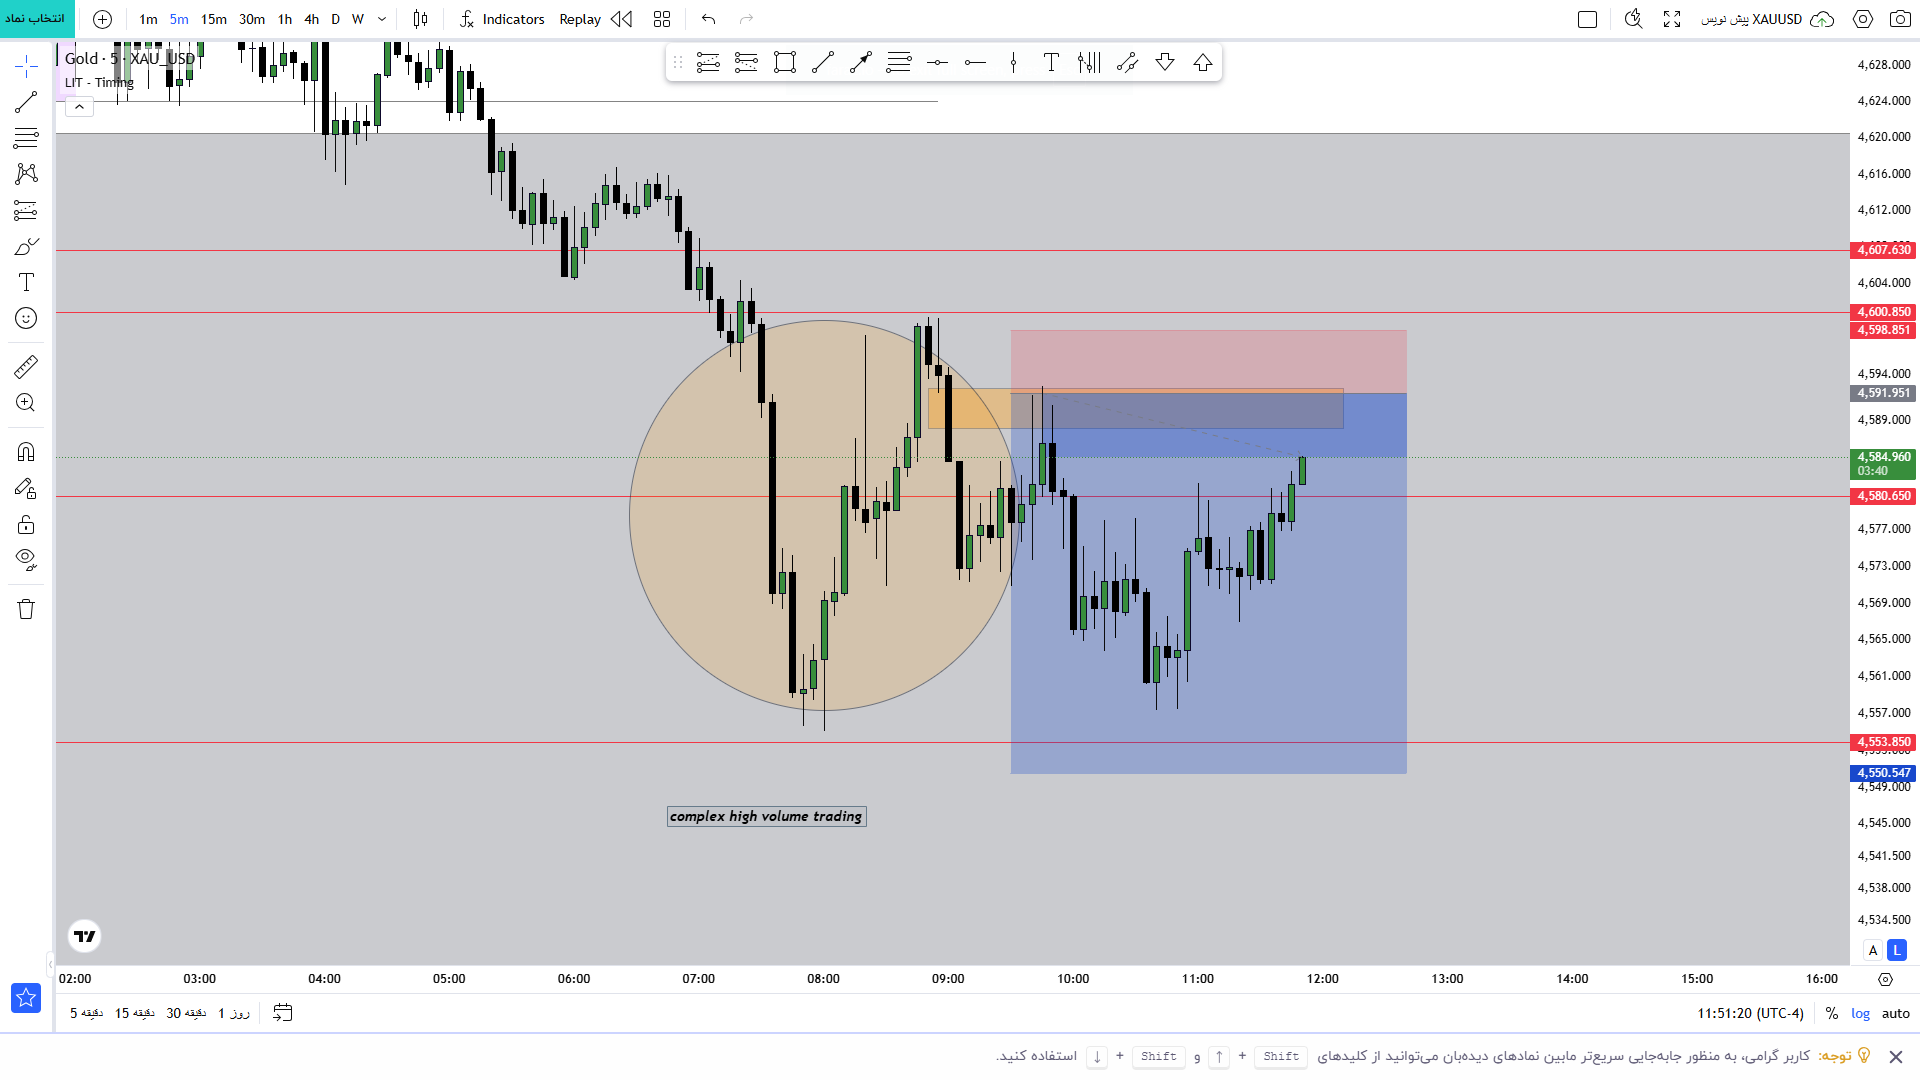The height and width of the screenshot is (1080, 1920).
Task: Open the emoji icons tool
Action: (26, 318)
